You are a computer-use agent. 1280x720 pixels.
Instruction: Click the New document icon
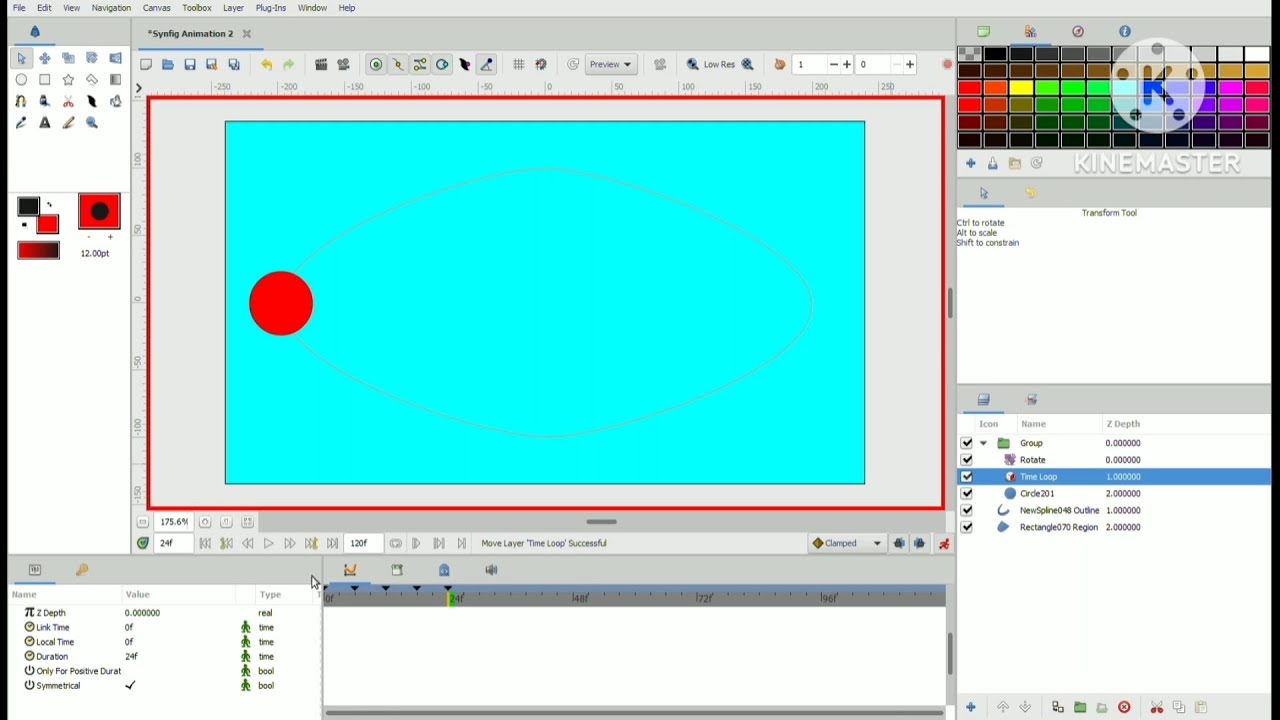[146, 65]
